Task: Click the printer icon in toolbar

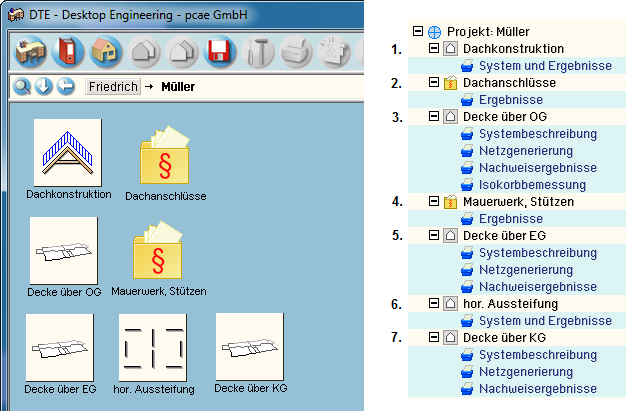Action: pyautogui.click(x=295, y=50)
